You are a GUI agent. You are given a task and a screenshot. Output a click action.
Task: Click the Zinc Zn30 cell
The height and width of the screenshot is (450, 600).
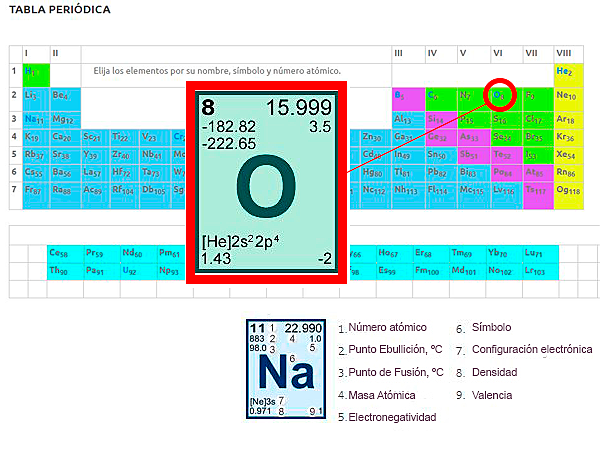tap(376, 138)
